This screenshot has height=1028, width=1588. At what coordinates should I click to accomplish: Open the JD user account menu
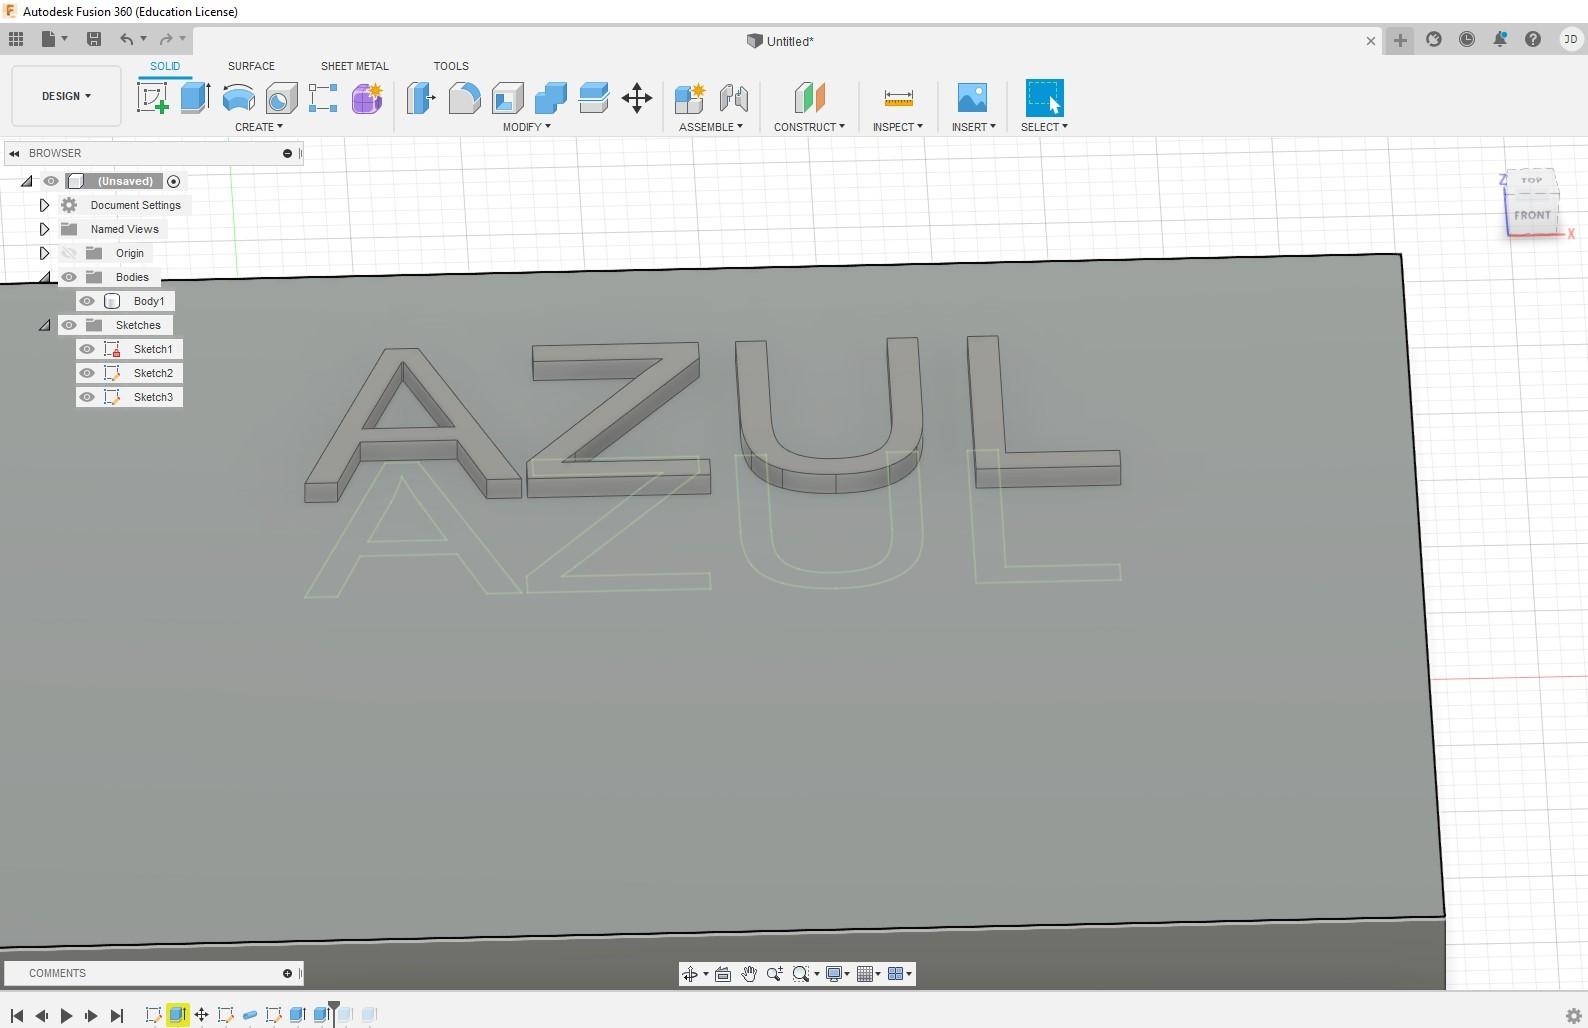click(1570, 39)
